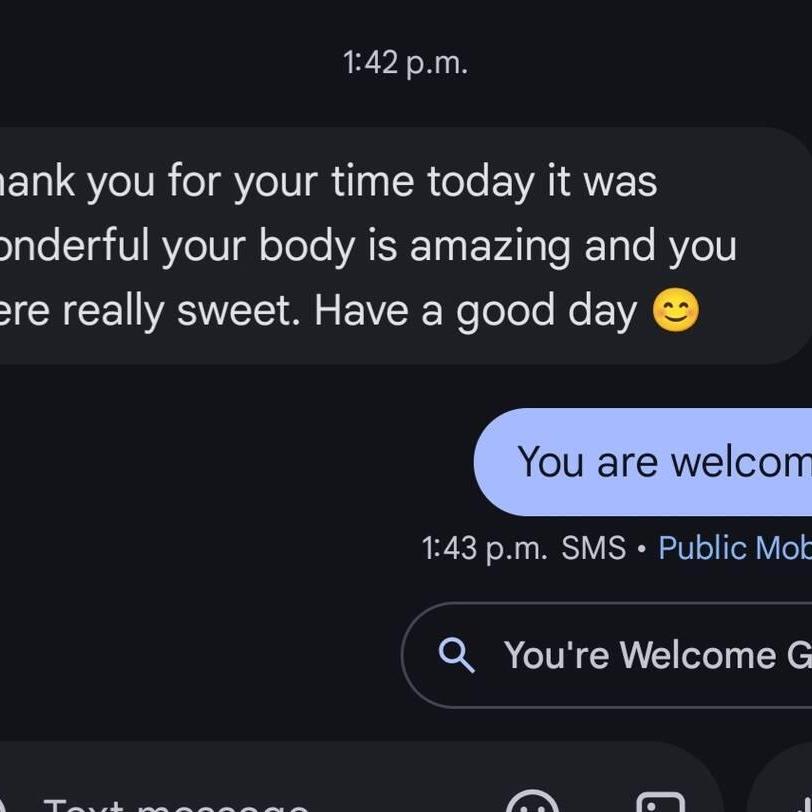Open the gallery attachment icon
Viewport: 812px width, 812px height.
point(661,802)
